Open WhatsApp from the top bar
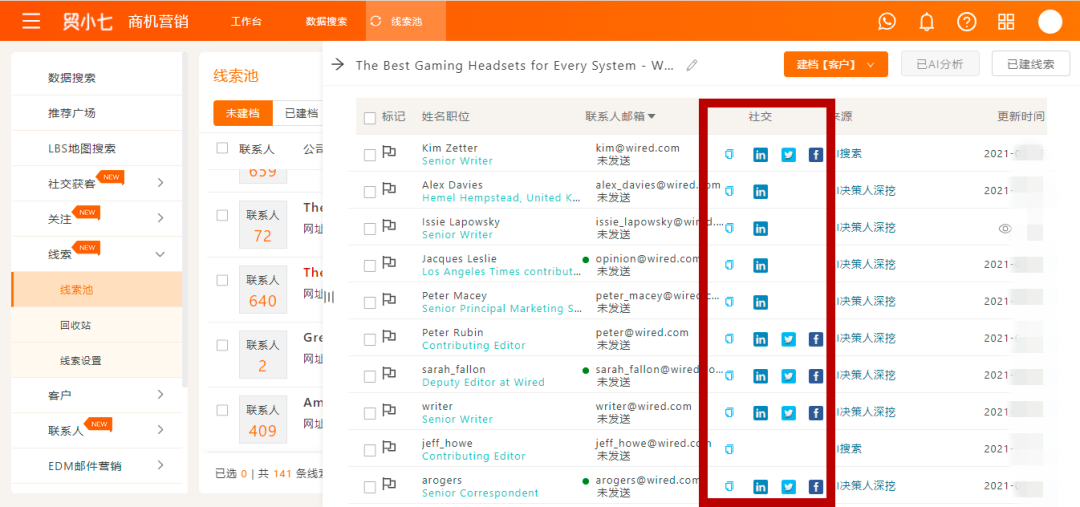Image resolution: width=1080 pixels, height=507 pixels. tap(887, 21)
